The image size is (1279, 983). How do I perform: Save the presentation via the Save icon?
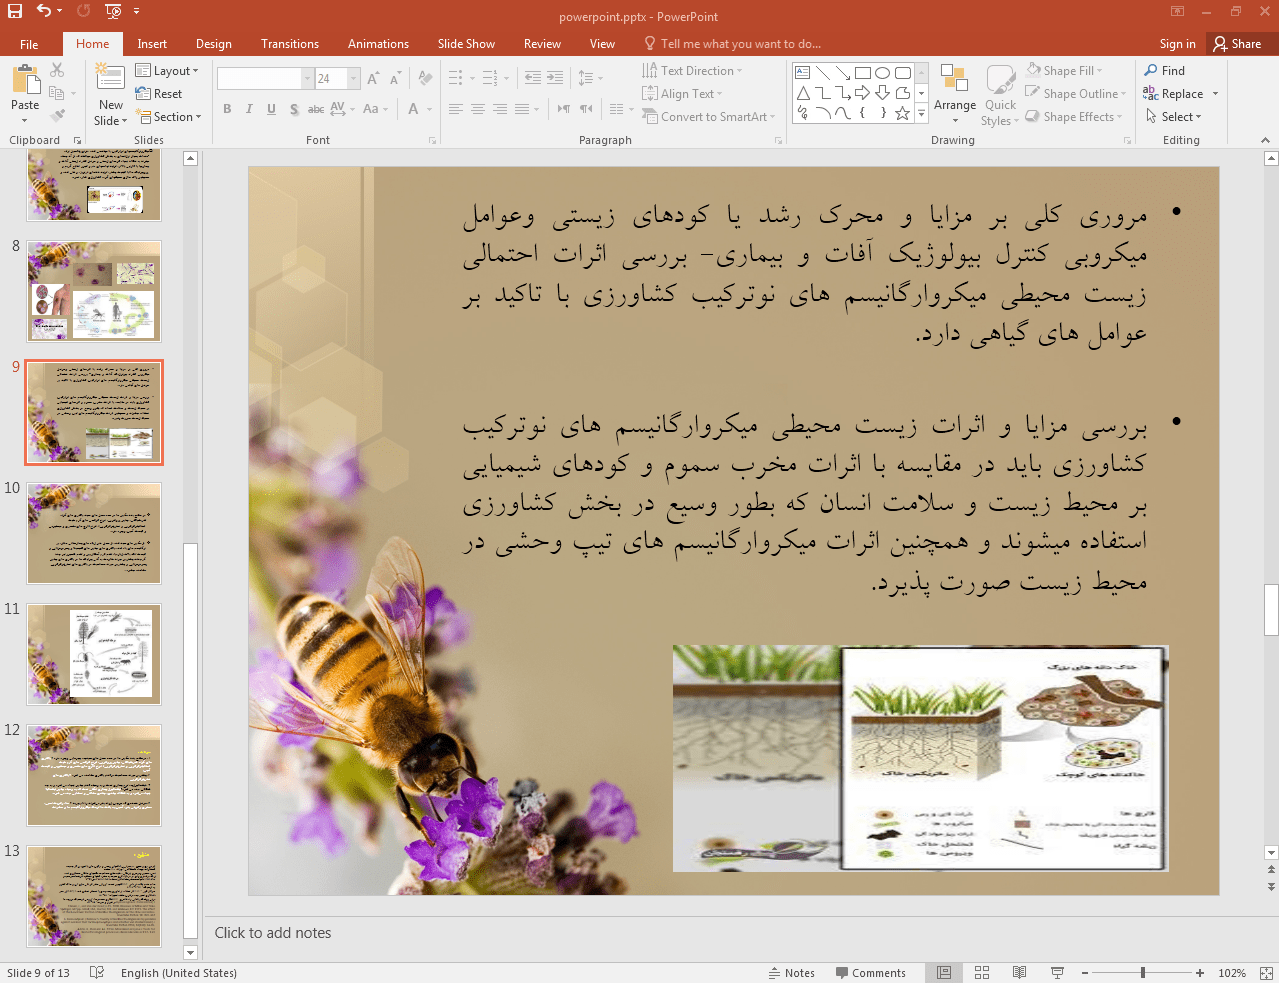(x=14, y=11)
